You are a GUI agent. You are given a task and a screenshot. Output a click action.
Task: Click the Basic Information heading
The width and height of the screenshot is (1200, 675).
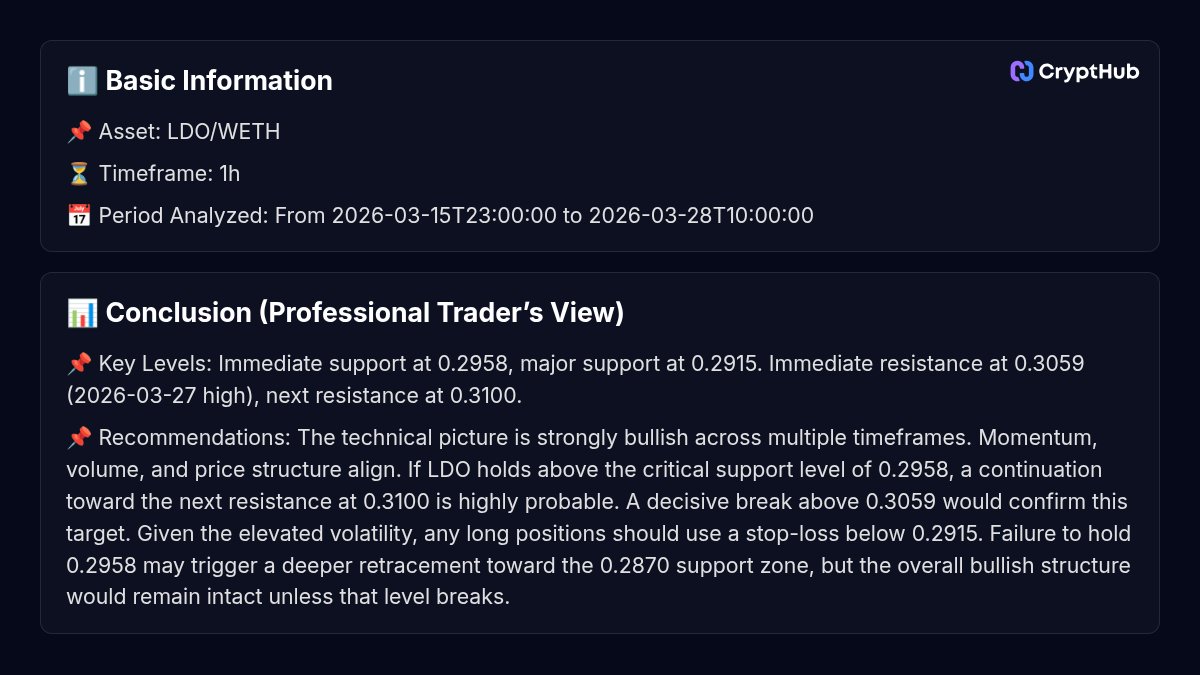pos(218,81)
